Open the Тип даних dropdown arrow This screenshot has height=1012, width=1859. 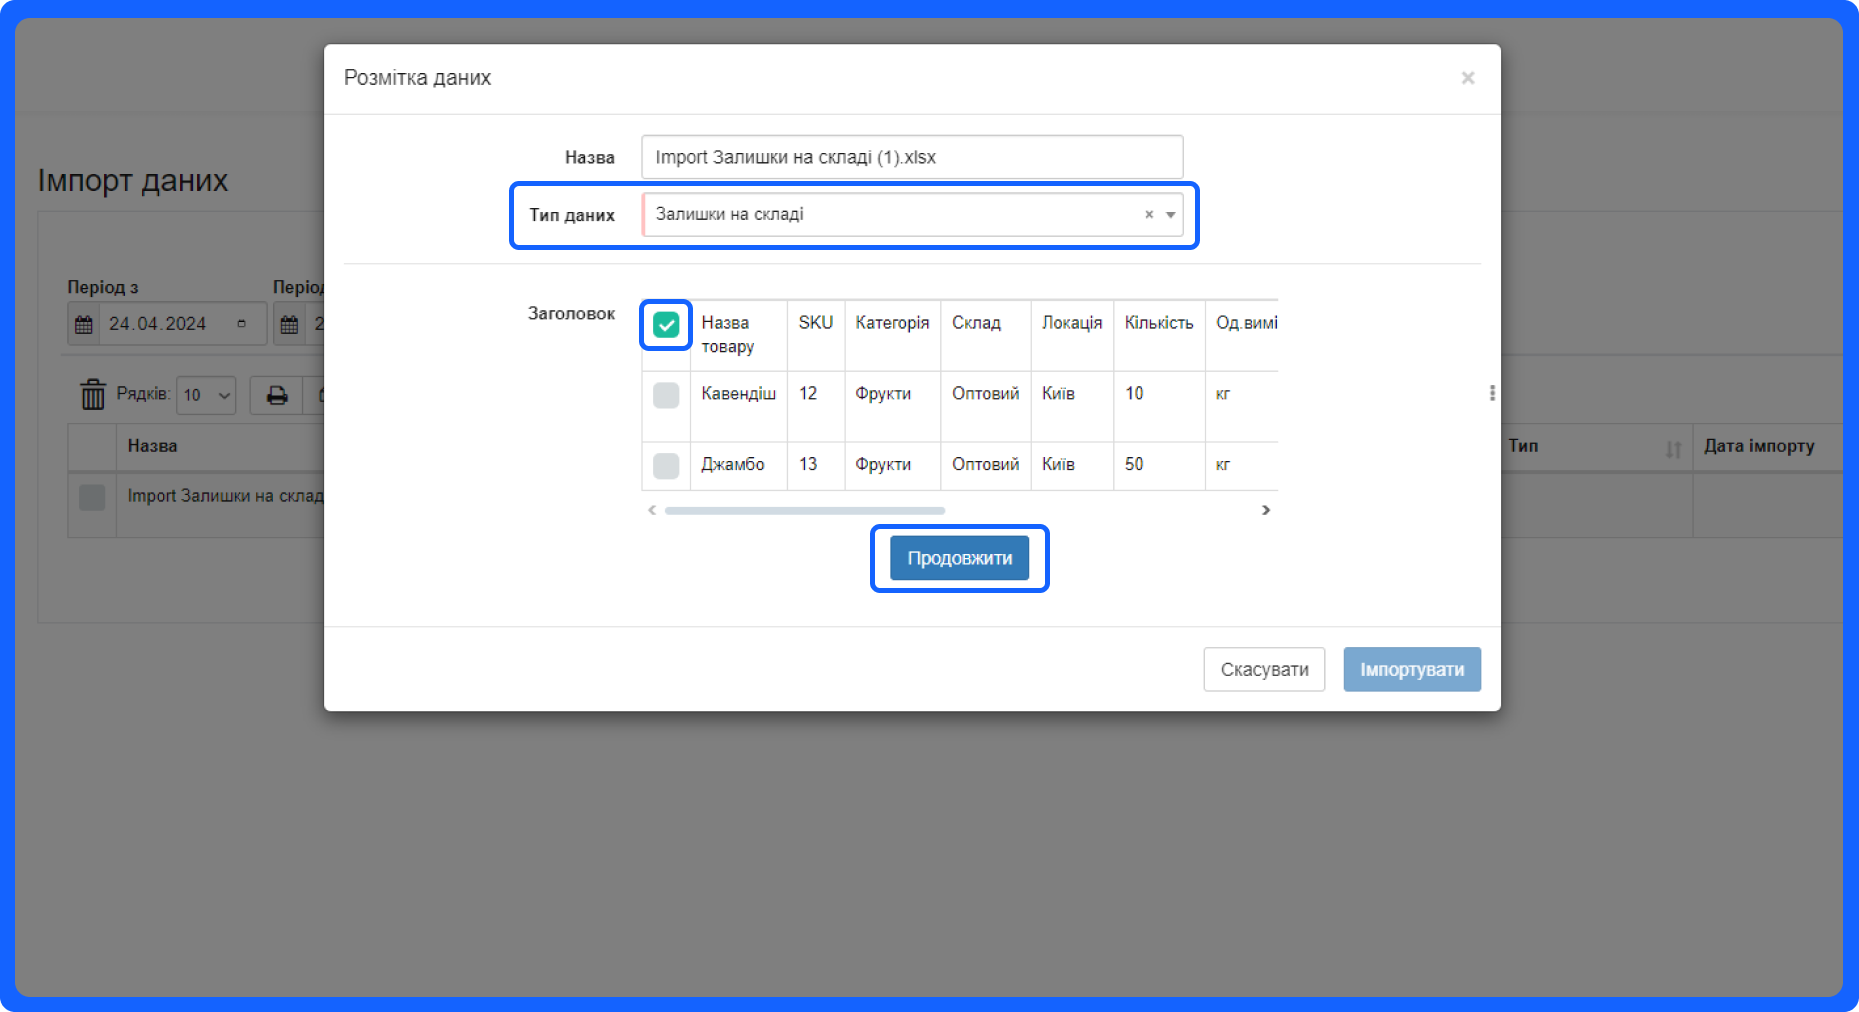pos(1170,215)
